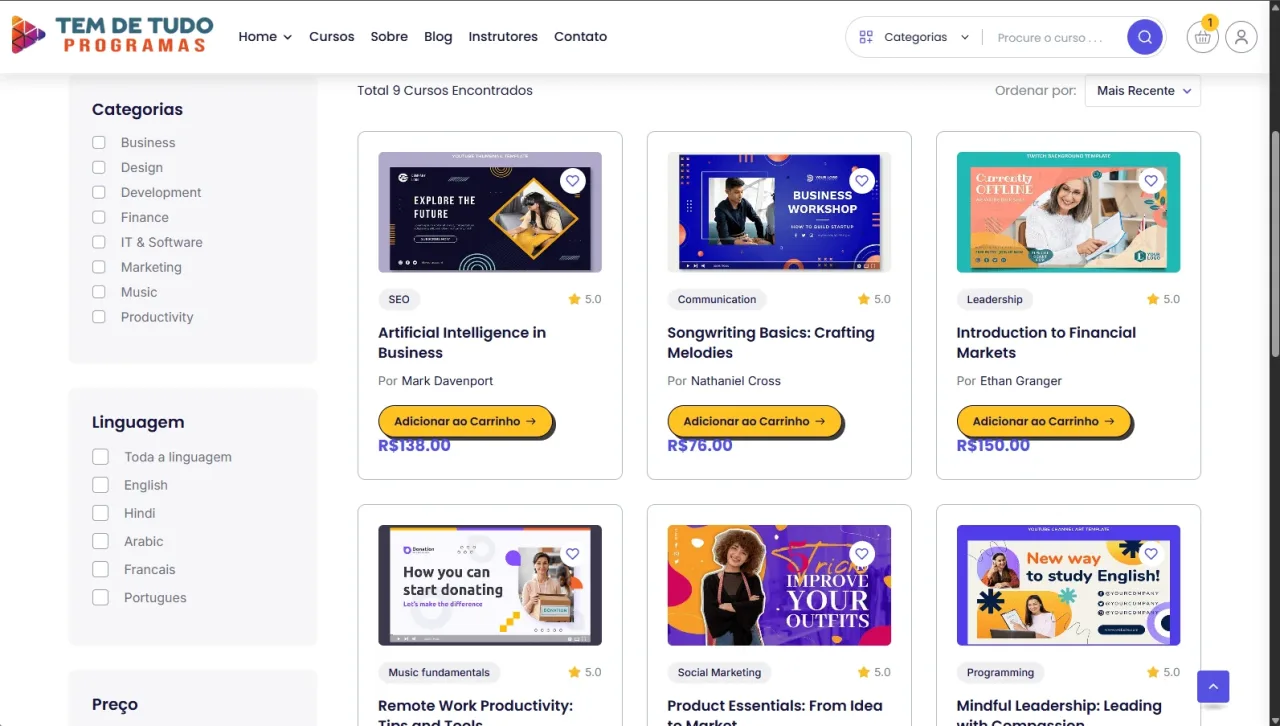Image resolution: width=1280 pixels, height=726 pixels.
Task: Enable the Portugues language filter
Action: pos(100,597)
